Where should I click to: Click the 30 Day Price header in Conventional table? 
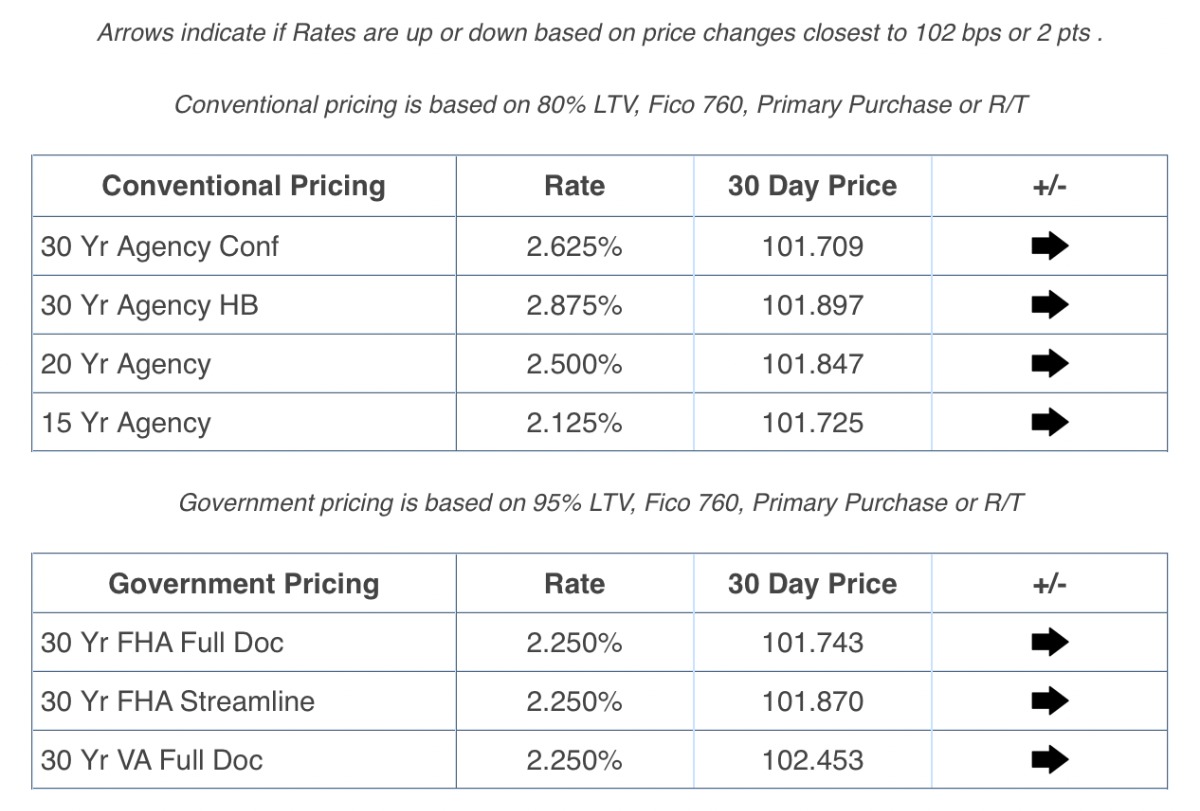[812, 186]
